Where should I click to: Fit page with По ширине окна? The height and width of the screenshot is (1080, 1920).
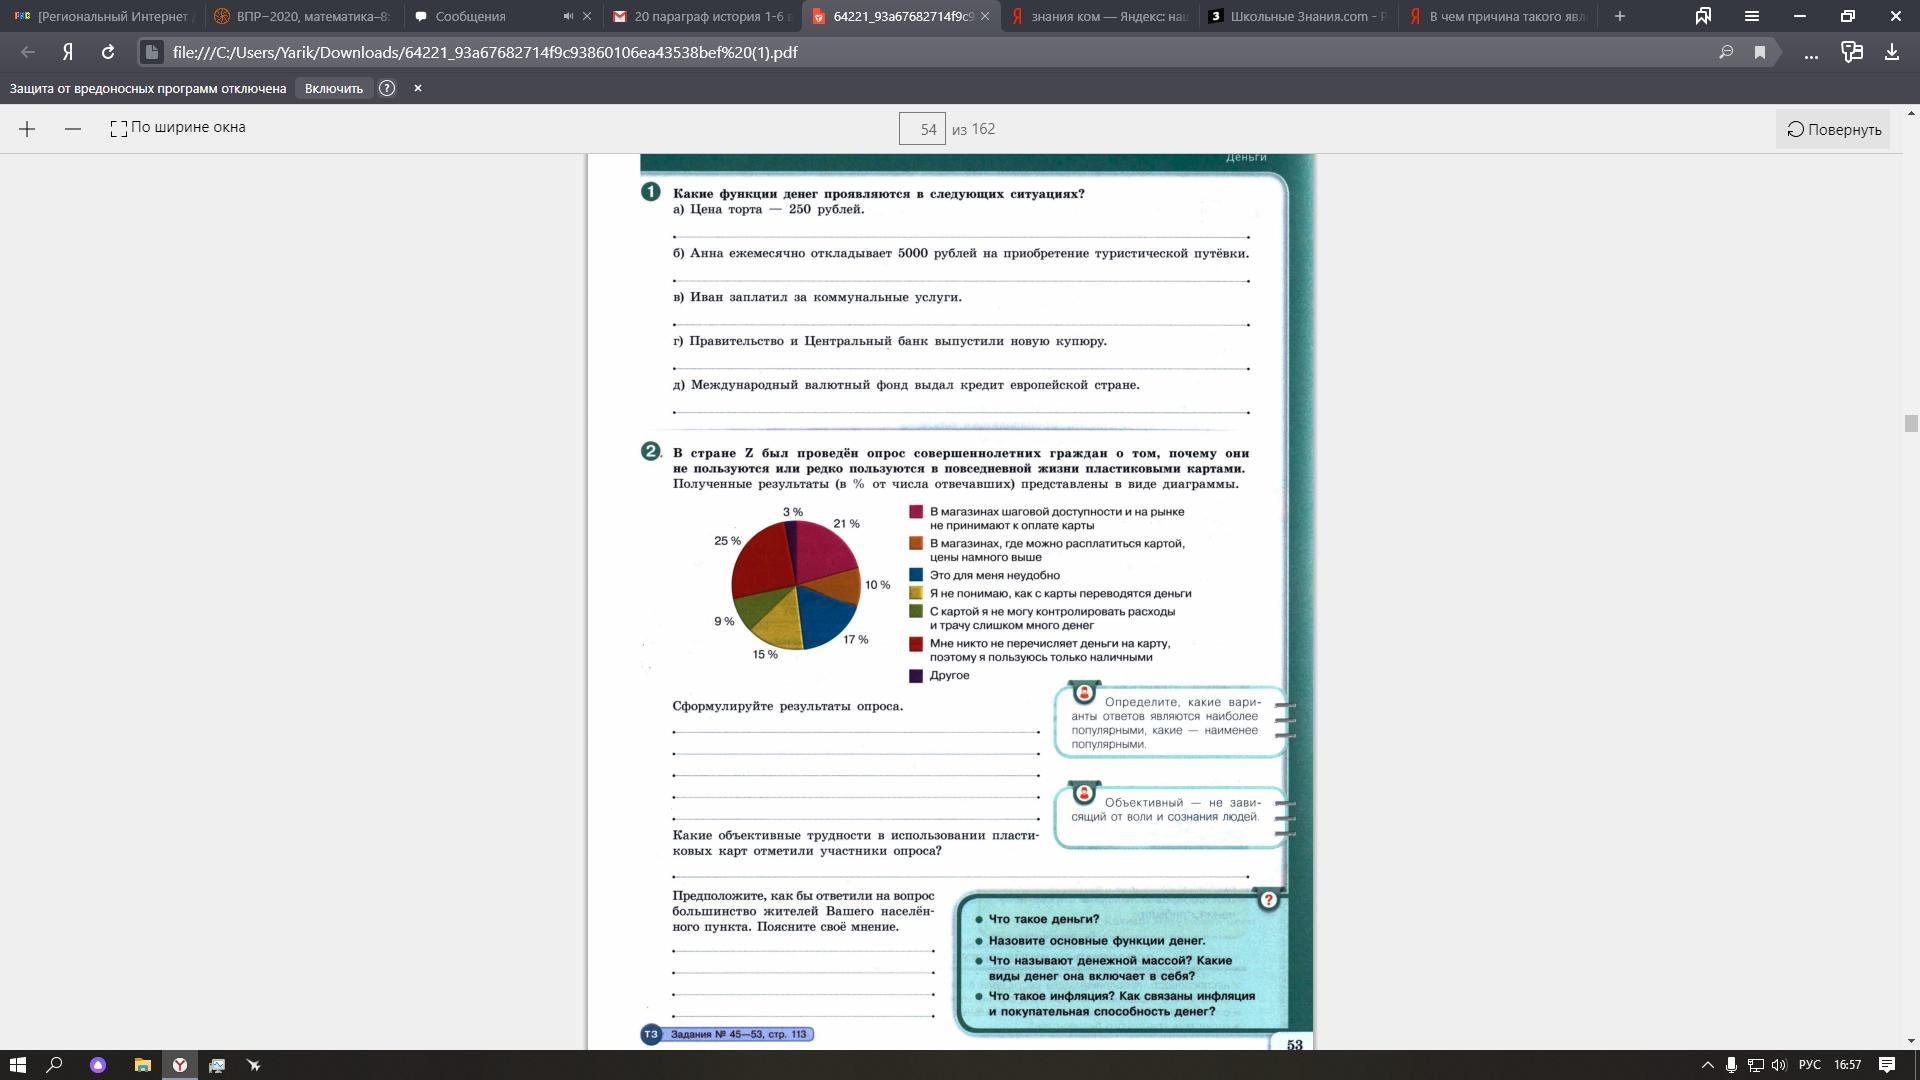pyautogui.click(x=178, y=128)
